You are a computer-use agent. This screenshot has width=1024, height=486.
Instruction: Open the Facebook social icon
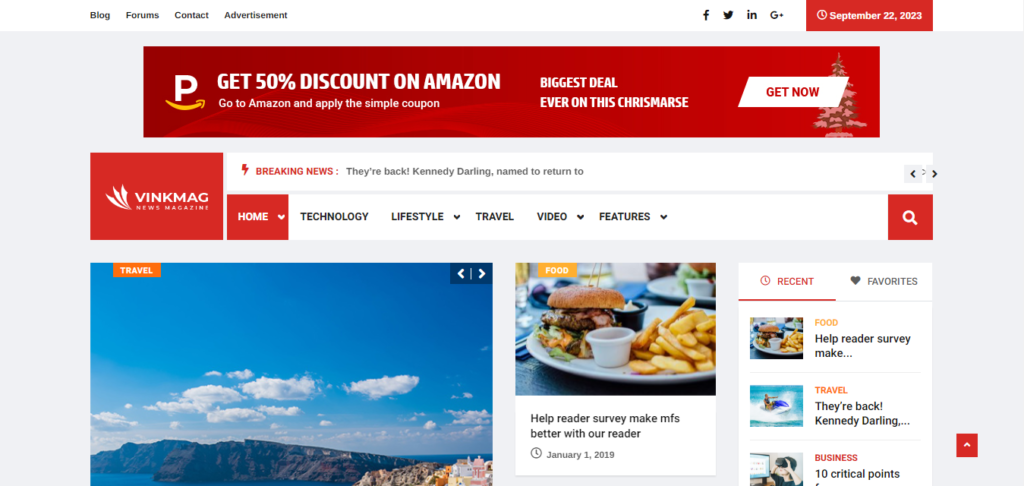point(705,15)
